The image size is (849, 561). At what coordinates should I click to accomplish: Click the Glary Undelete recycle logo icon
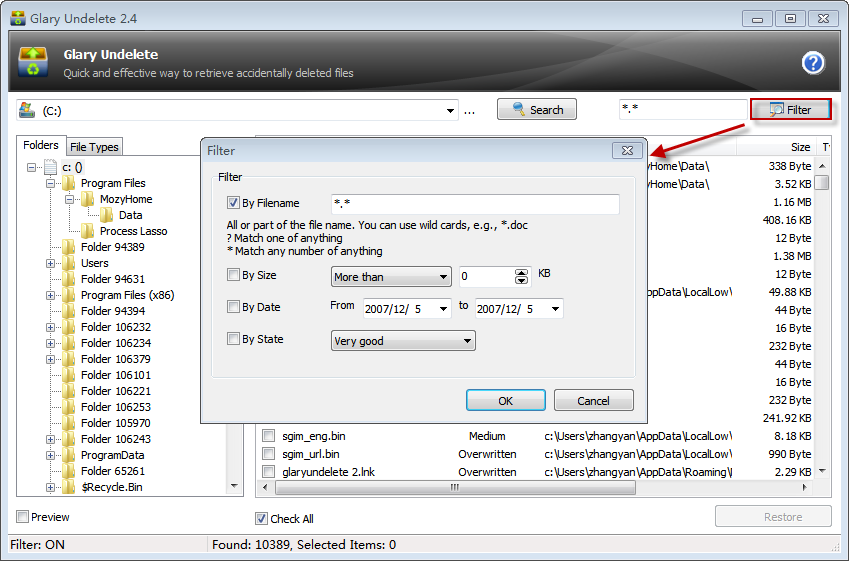tap(33, 62)
